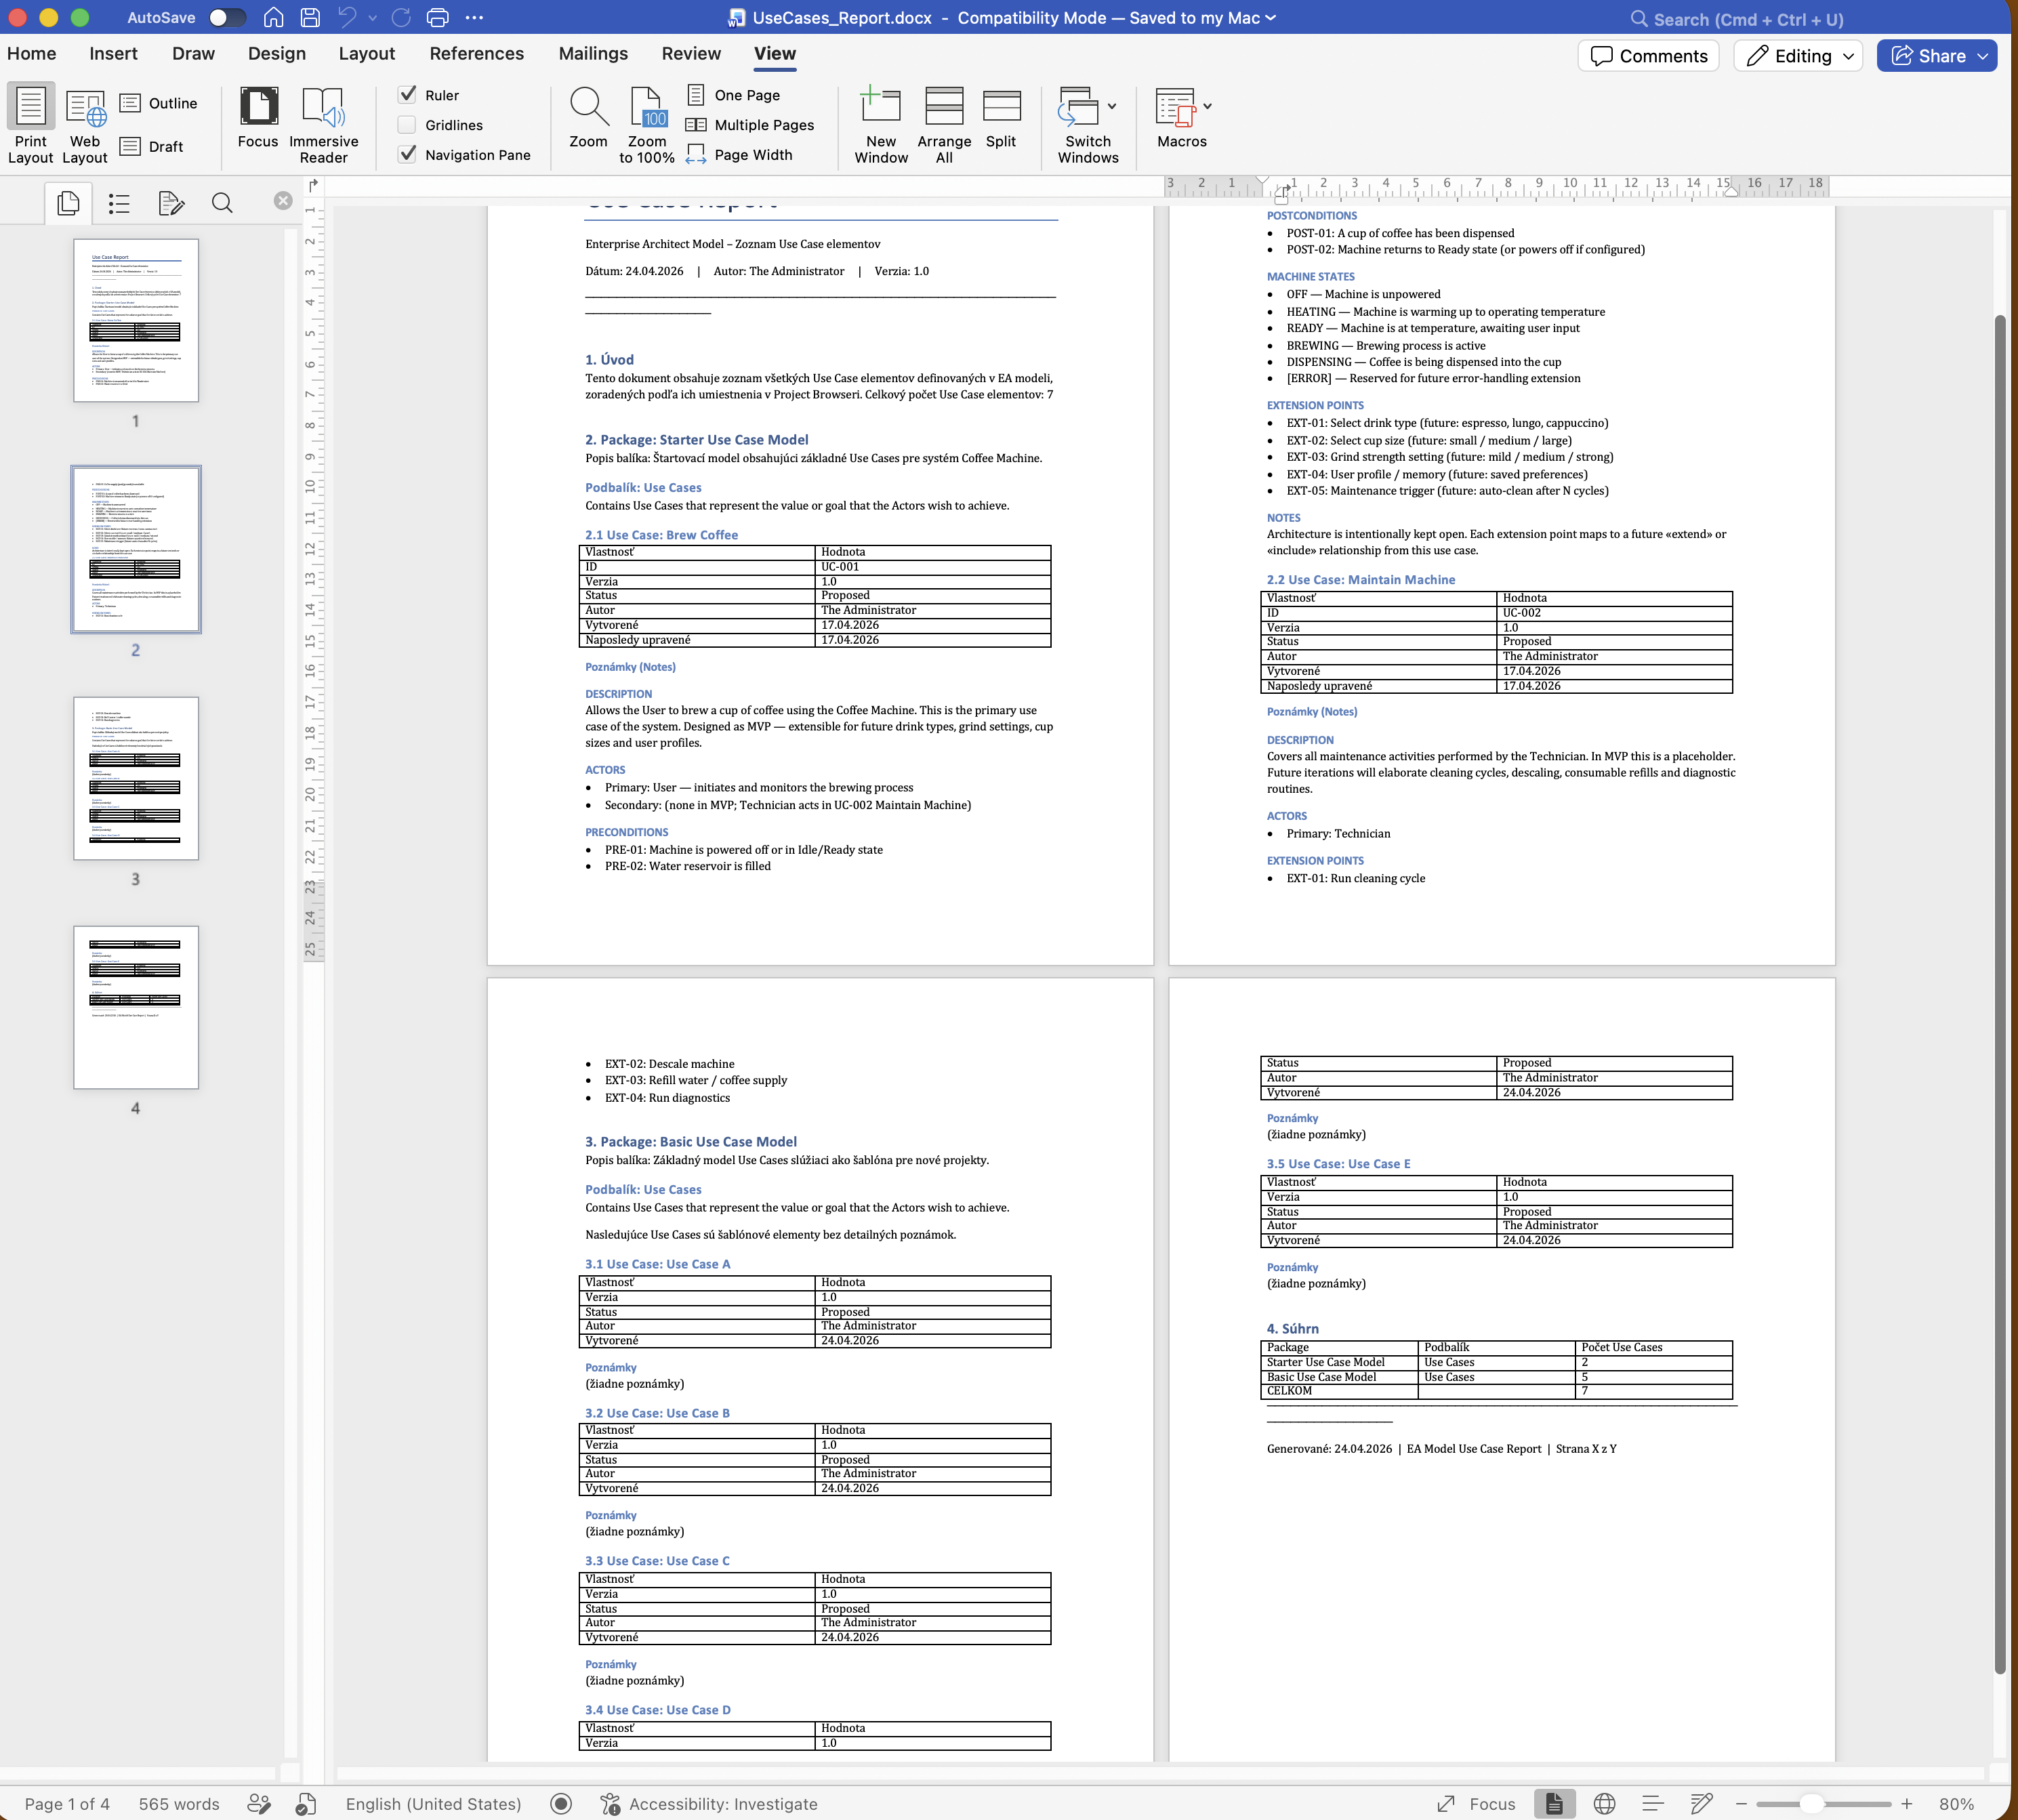This screenshot has height=1820, width=2018.
Task: Open the Review ribbon tab
Action: [691, 54]
